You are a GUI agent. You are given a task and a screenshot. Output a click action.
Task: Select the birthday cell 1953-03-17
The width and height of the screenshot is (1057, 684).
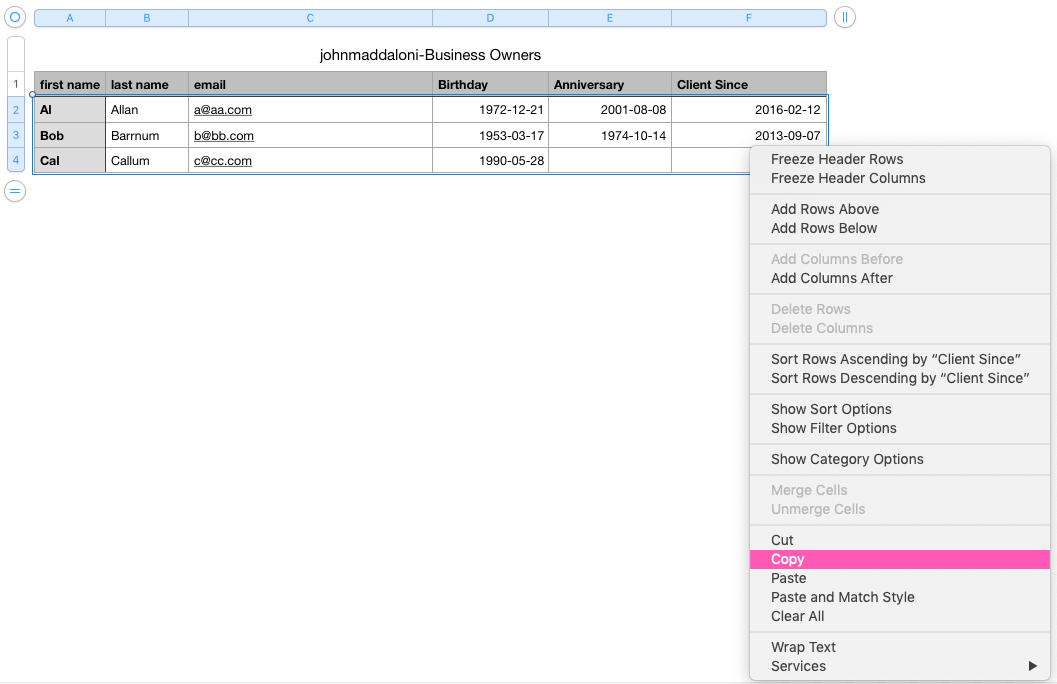click(x=490, y=135)
